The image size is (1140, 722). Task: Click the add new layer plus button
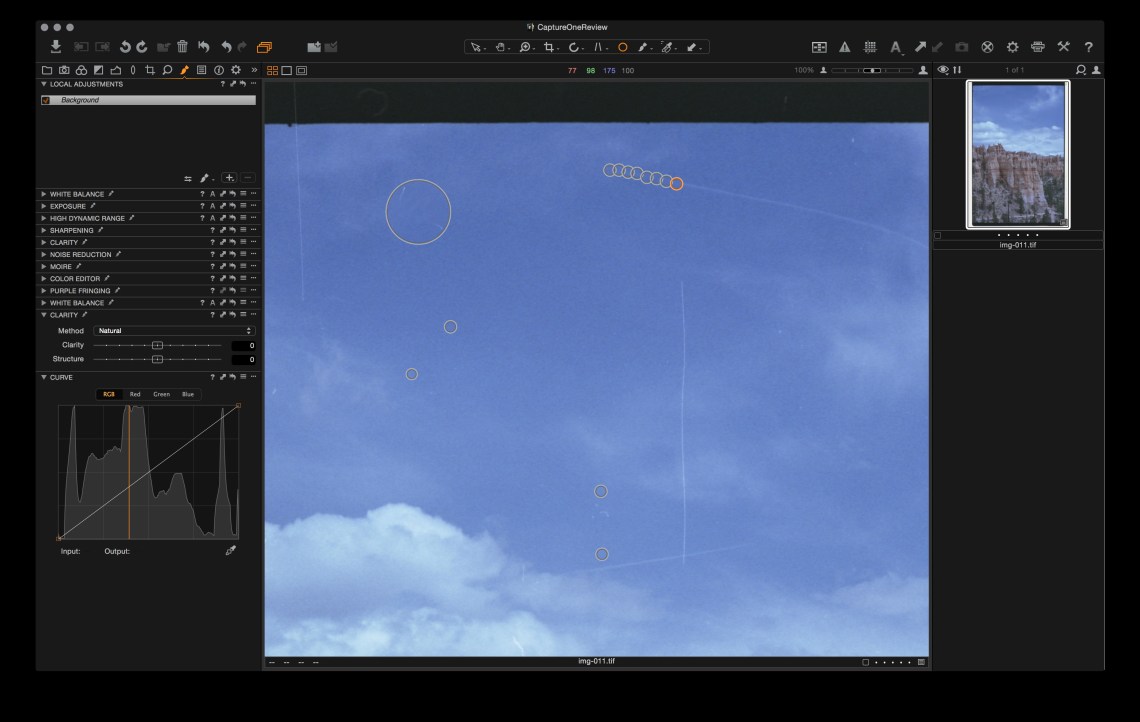click(x=229, y=178)
